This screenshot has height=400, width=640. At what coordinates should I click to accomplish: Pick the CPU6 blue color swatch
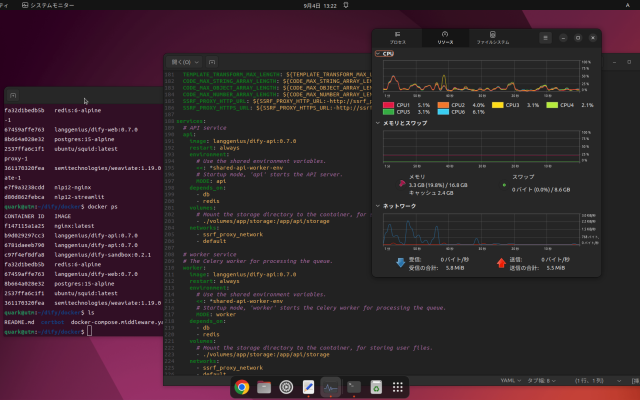pos(441,112)
